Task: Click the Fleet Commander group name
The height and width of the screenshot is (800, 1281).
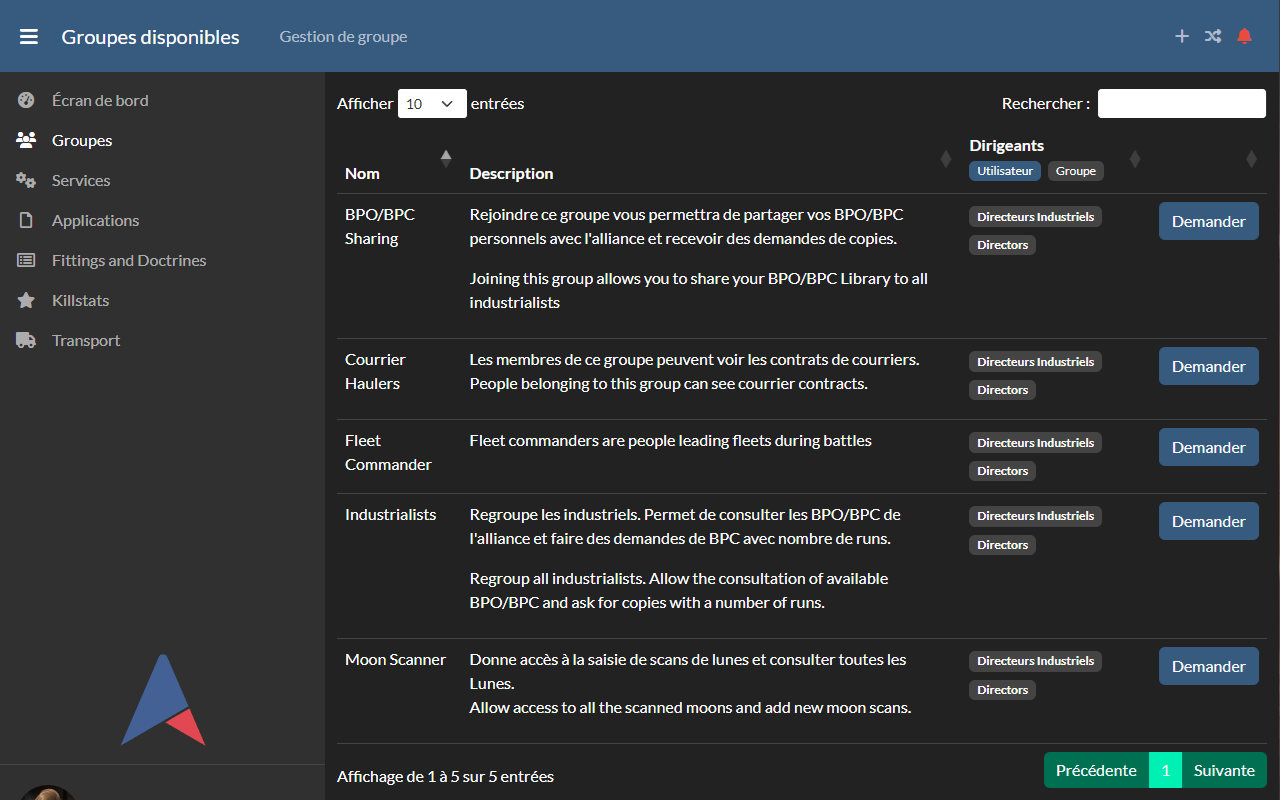Action: pos(388,452)
